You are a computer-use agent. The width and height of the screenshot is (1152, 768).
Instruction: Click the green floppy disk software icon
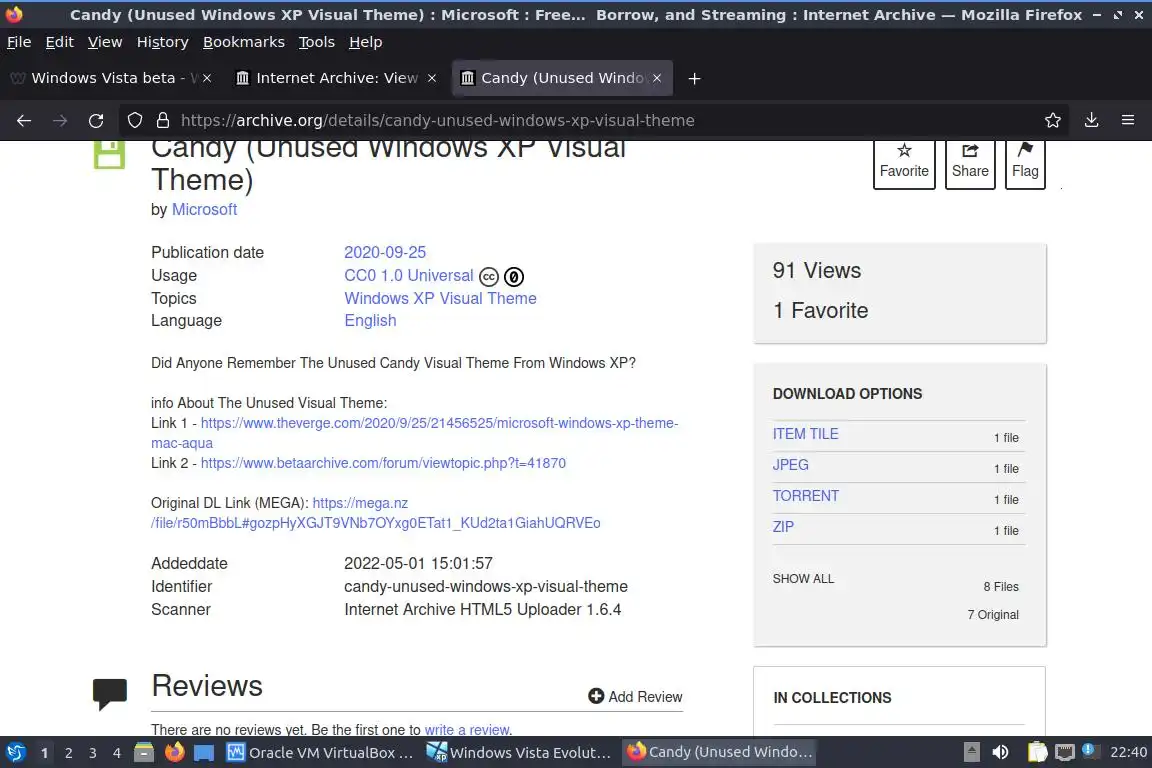pos(109,154)
